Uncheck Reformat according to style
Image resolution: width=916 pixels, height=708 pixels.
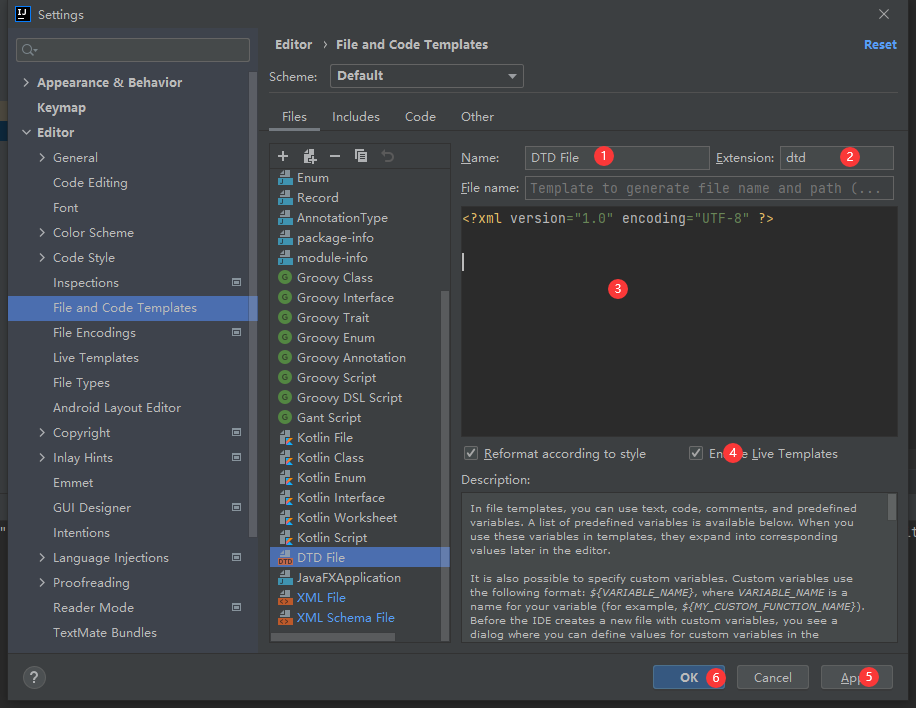coord(470,453)
